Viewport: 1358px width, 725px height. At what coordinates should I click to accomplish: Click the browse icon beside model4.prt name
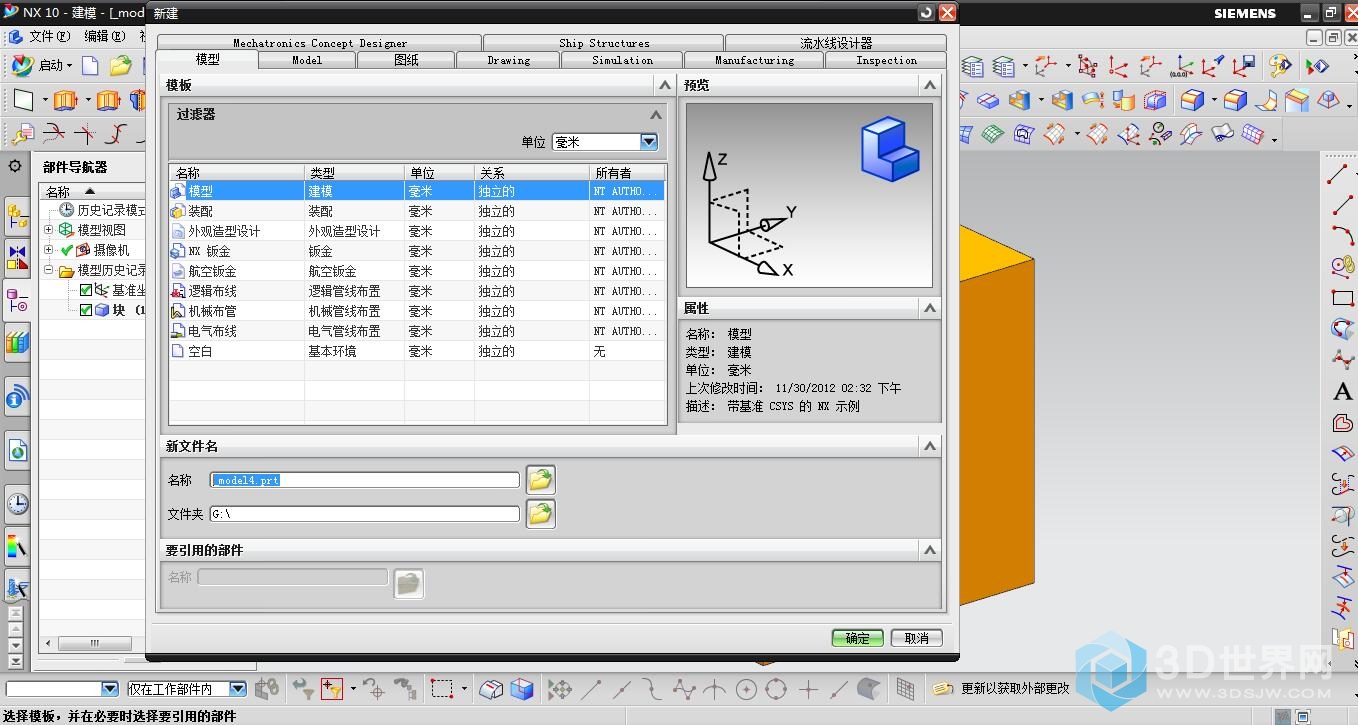[541, 480]
